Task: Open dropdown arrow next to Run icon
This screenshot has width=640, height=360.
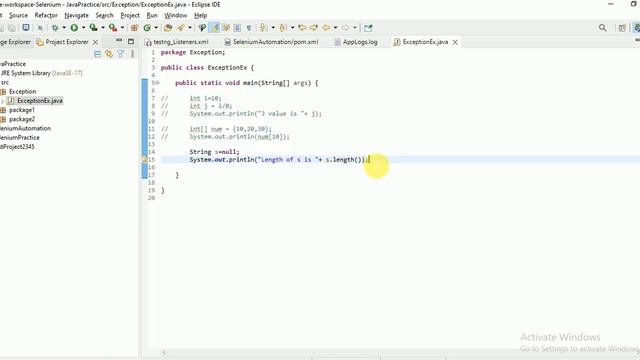Action: (84, 28)
